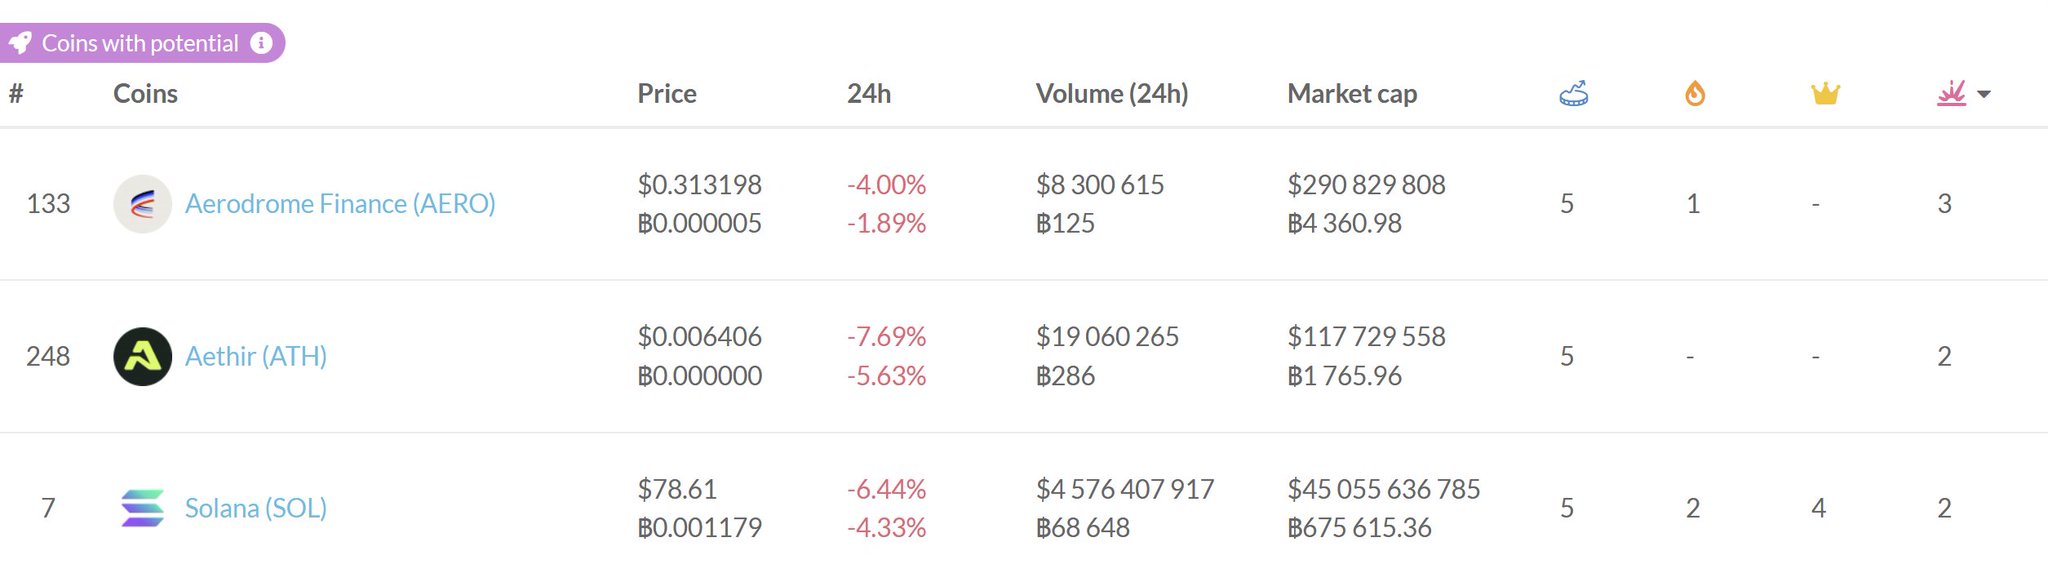Click the blue icon column header
The width and height of the screenshot is (2048, 582).
(x=1573, y=94)
